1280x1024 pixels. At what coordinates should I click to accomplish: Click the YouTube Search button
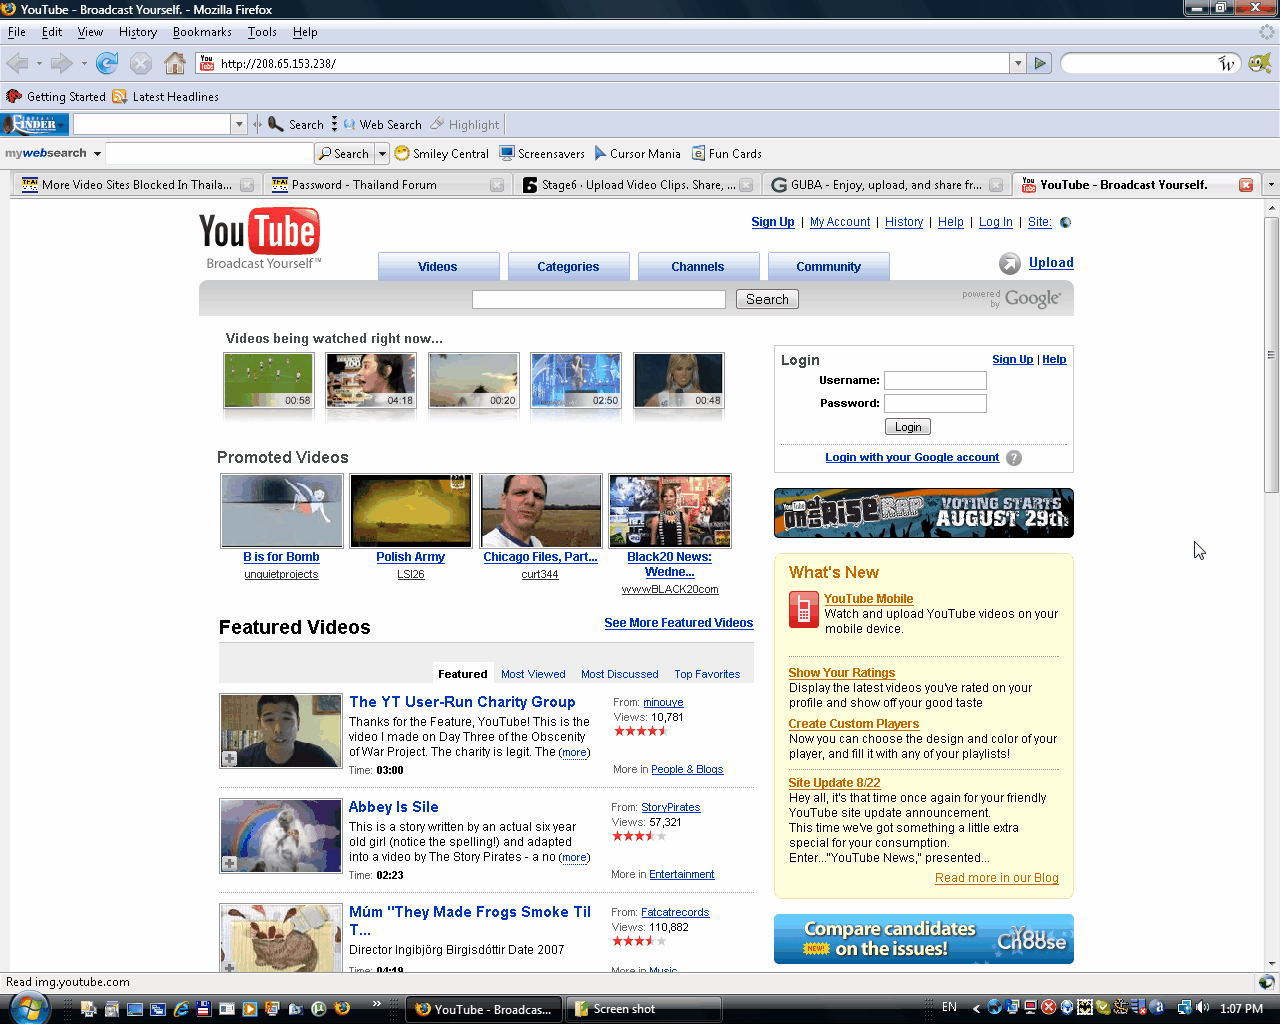click(x=767, y=299)
